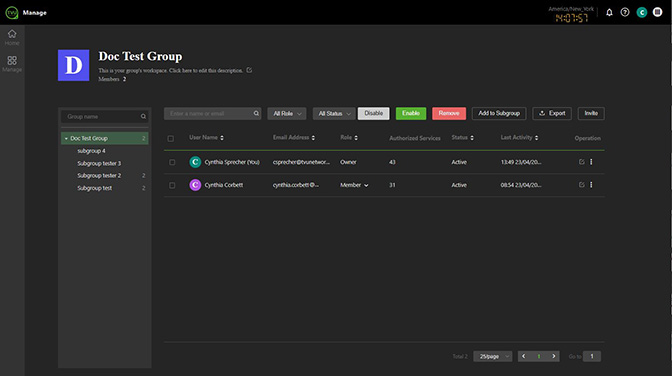
Task: Click search icon in Group name field
Action: point(143,116)
